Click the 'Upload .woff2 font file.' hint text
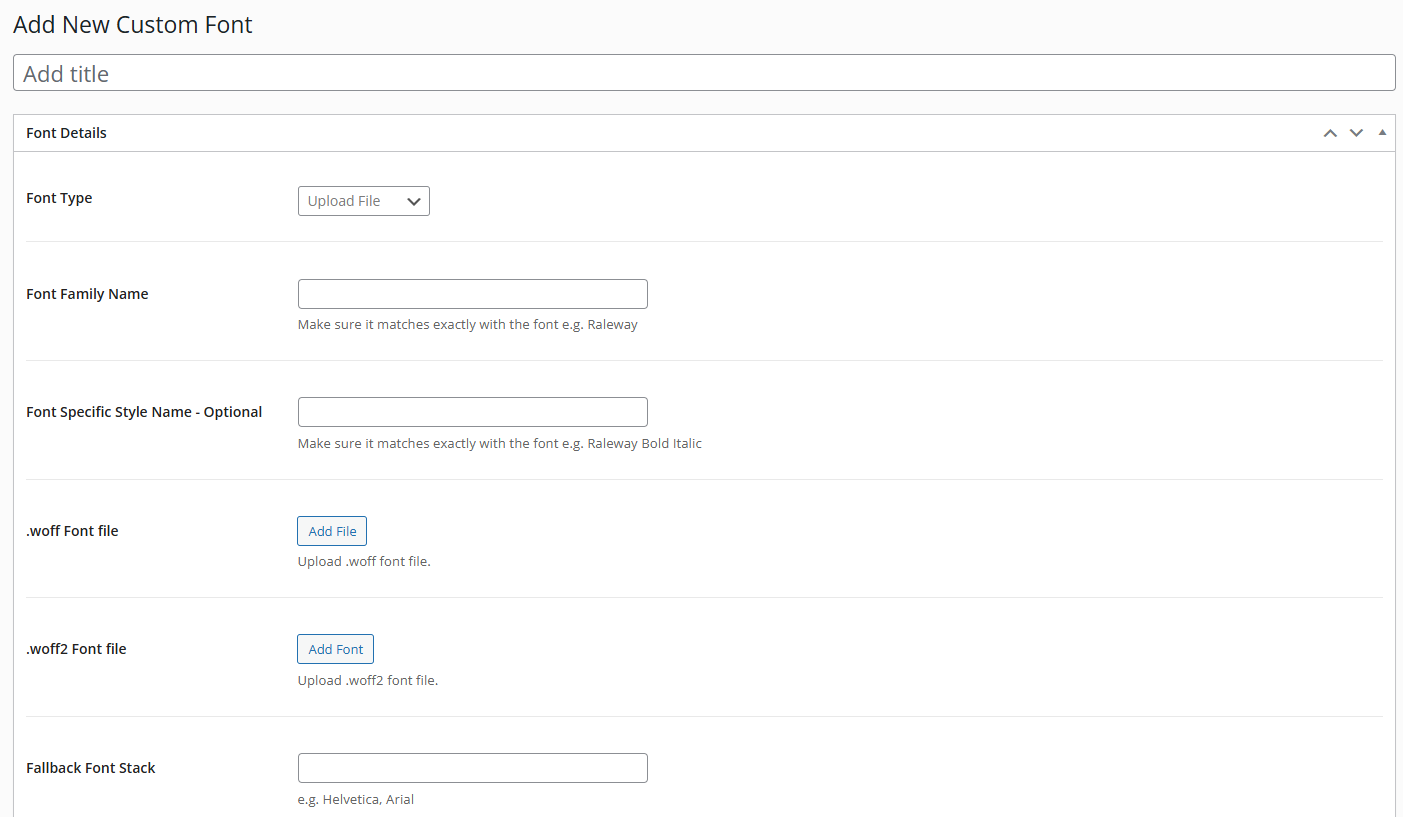Screen dimensions: 1403x817 pyautogui.click(x=368, y=680)
